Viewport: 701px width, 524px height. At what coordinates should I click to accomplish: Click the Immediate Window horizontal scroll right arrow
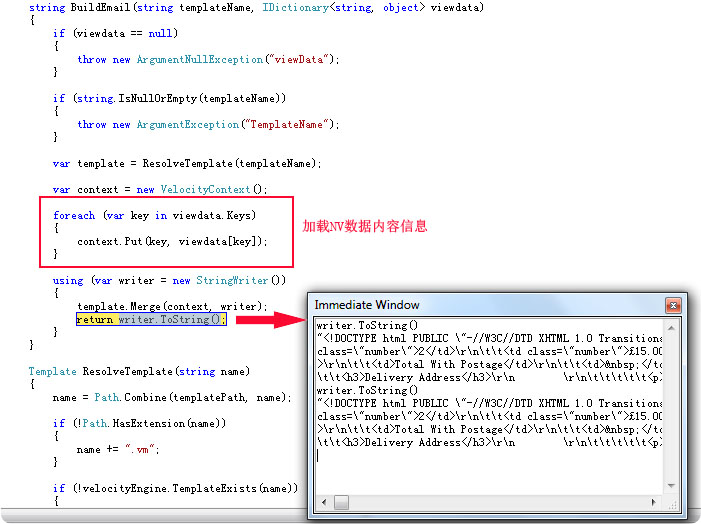[653, 502]
